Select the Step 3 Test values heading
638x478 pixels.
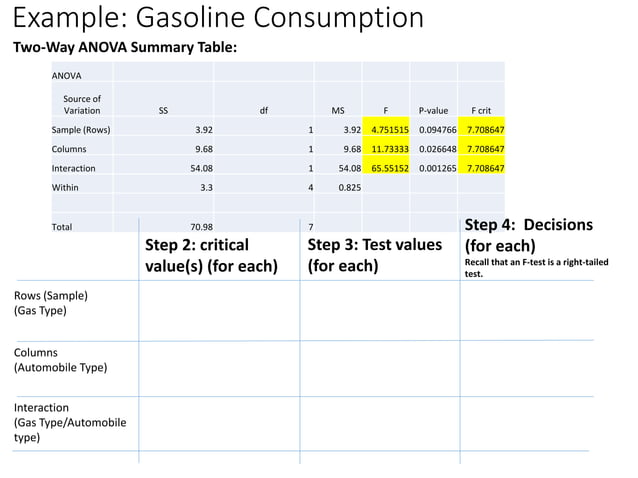374,255
